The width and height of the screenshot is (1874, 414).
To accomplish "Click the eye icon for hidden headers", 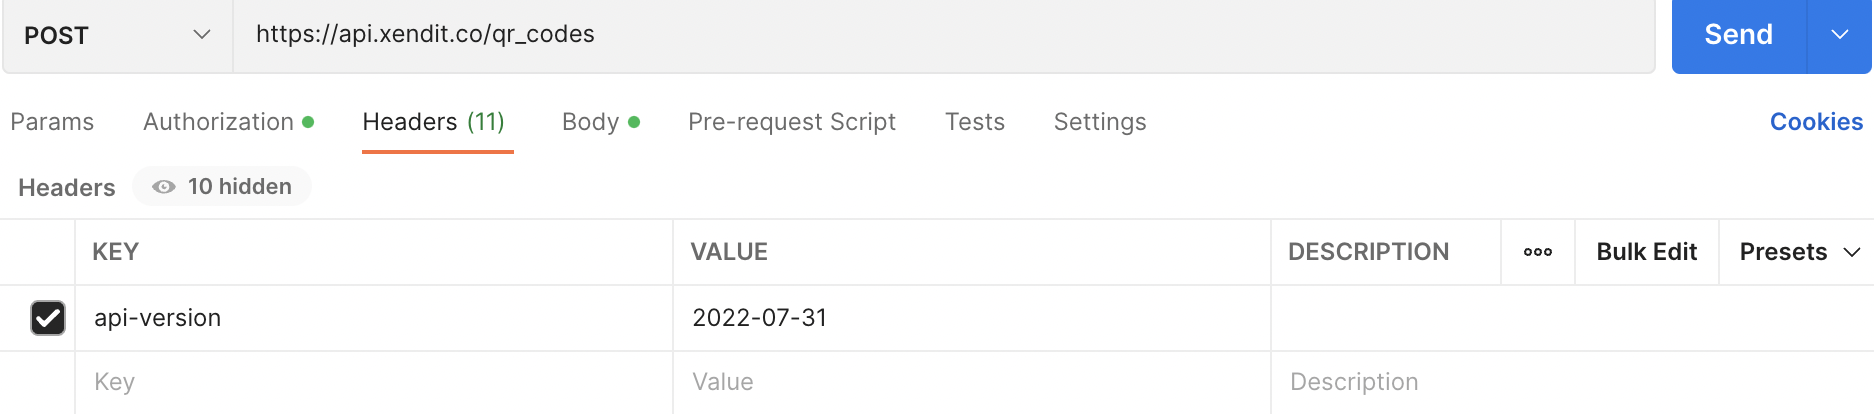I will click(x=164, y=187).
